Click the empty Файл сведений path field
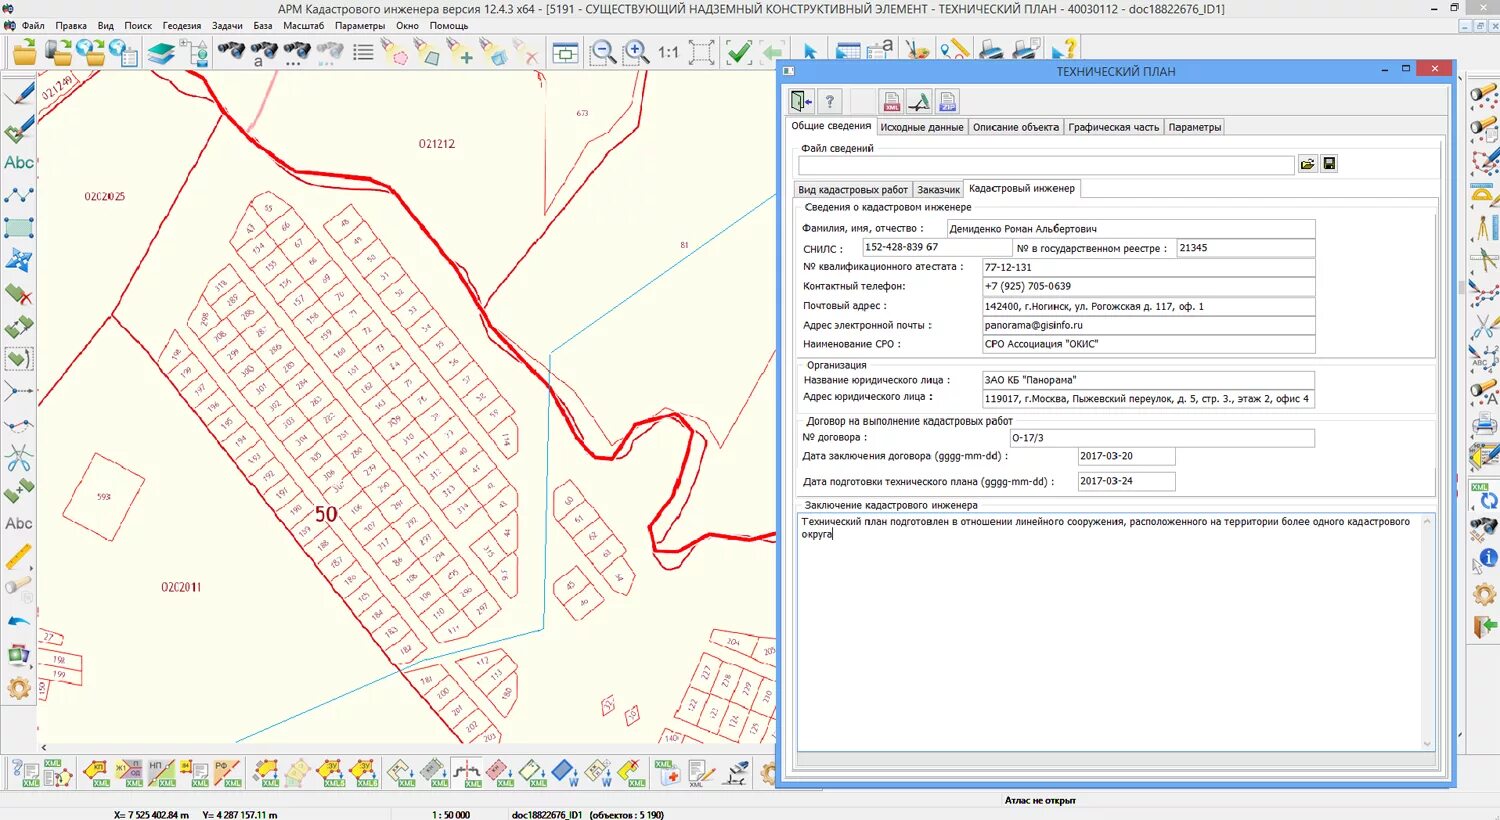The image size is (1500, 820). (1046, 165)
